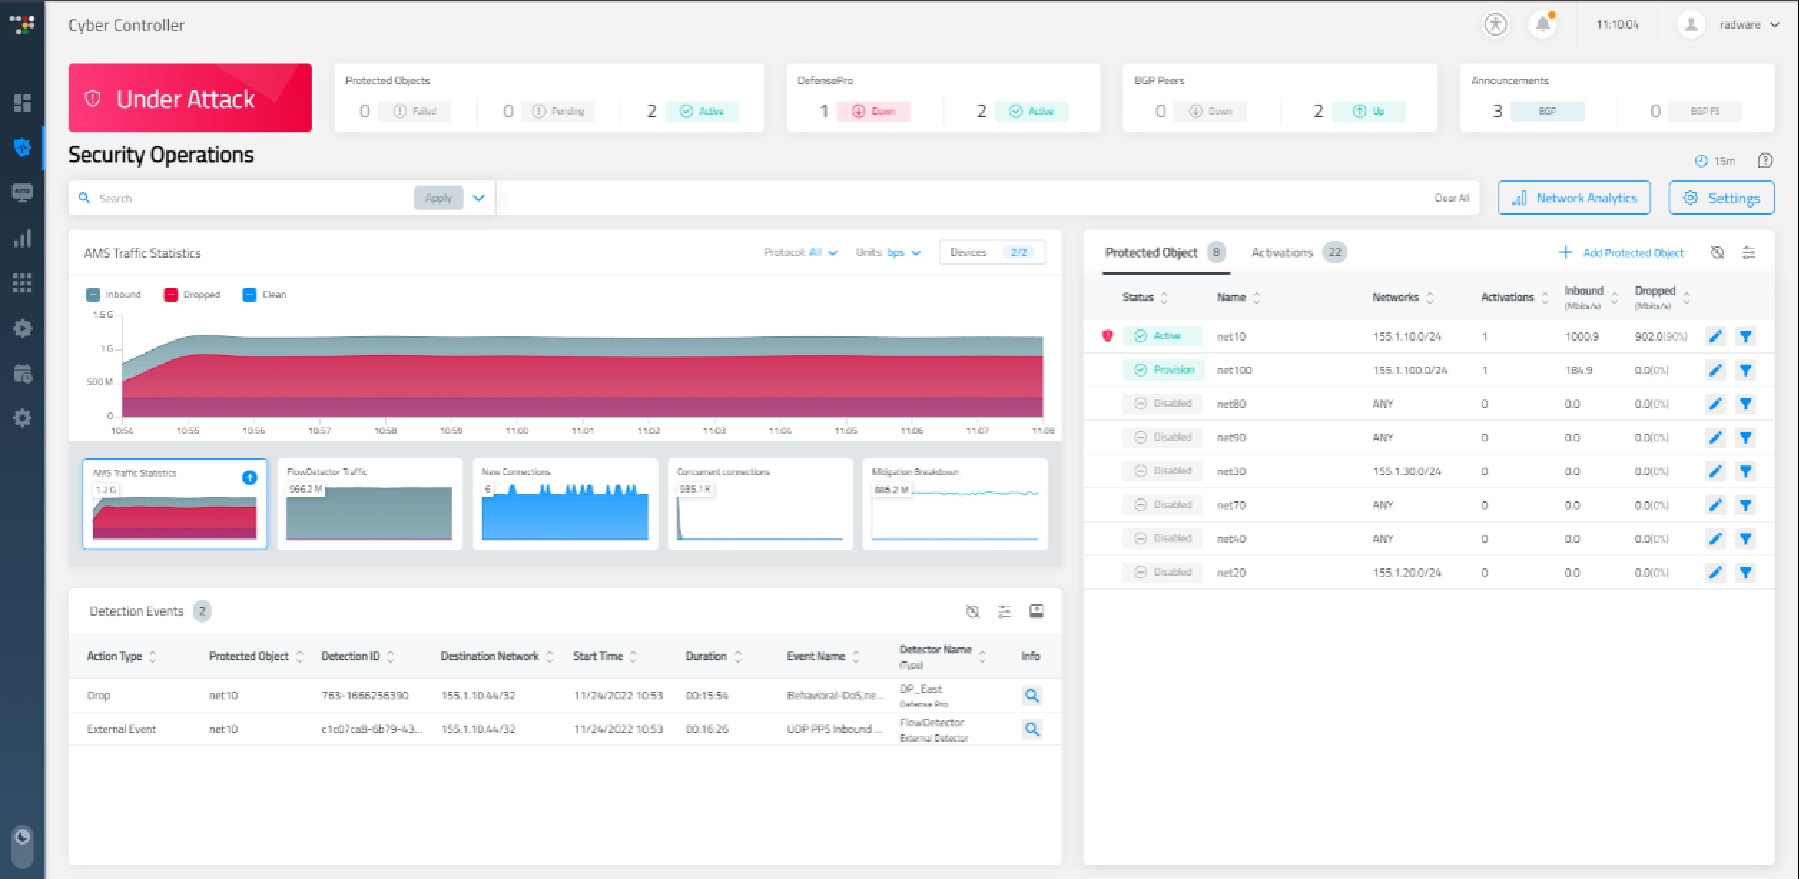Edit the net40 protected object

point(1715,539)
